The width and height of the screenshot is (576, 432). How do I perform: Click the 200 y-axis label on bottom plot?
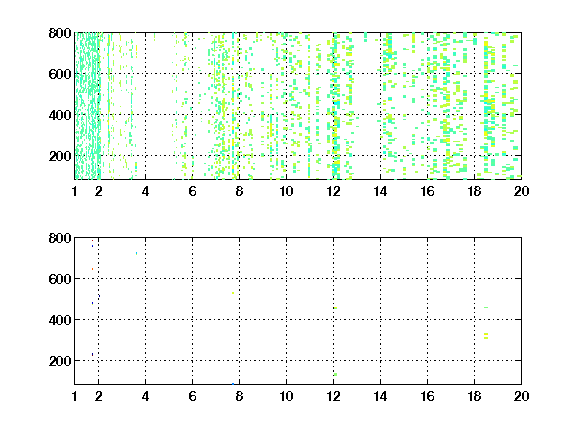click(60, 361)
